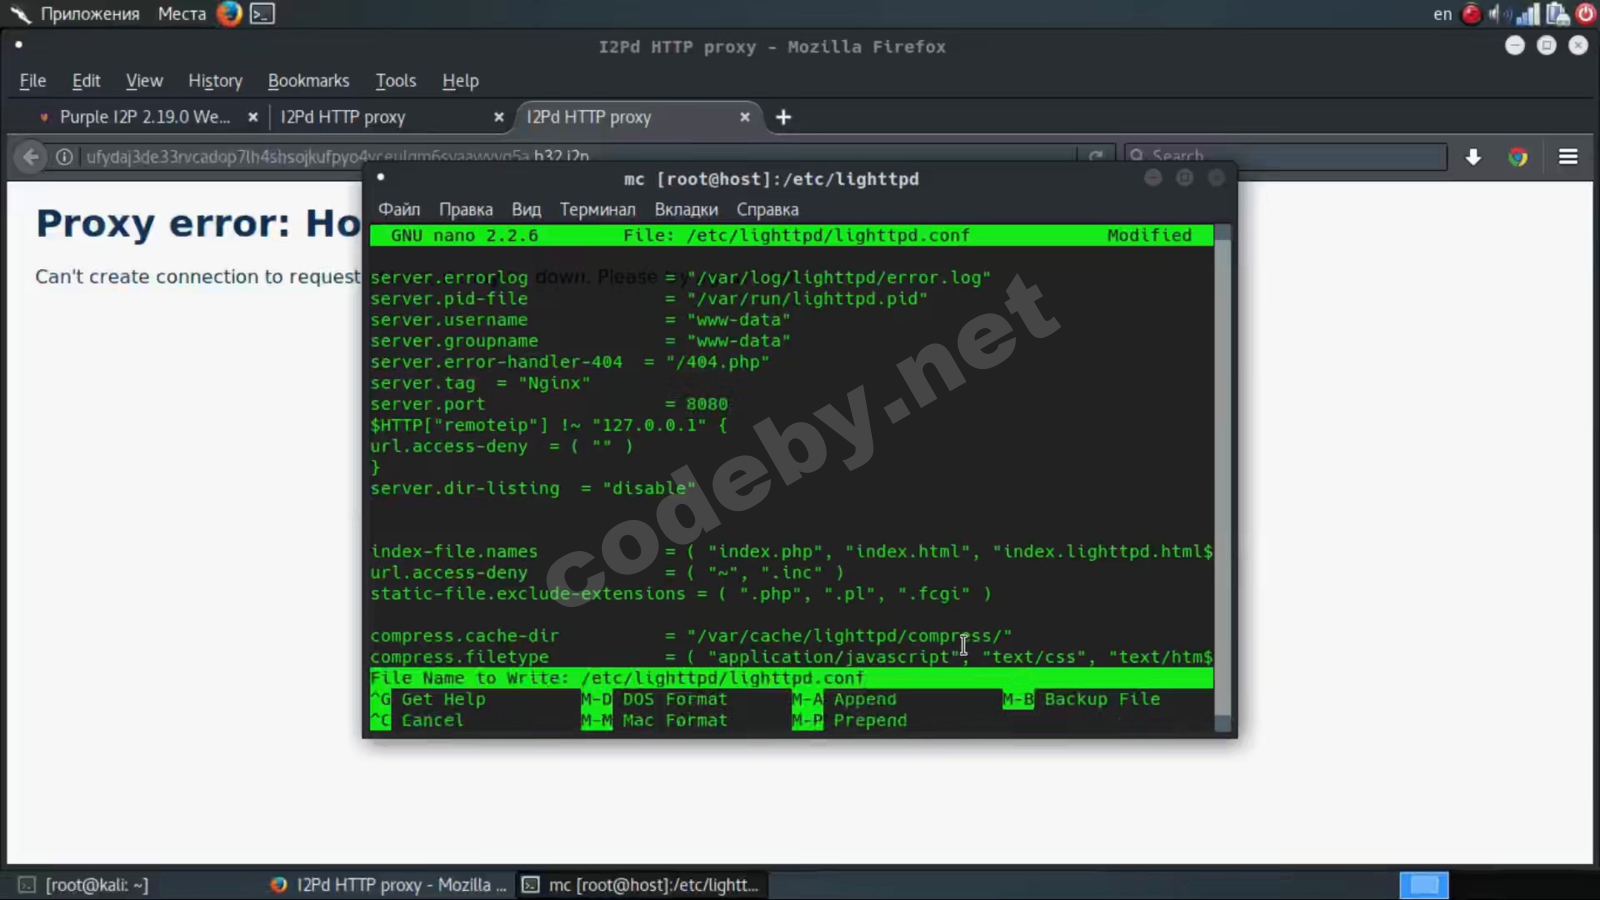
Task: Open Firefox's hamburger menu
Action: click(1568, 157)
